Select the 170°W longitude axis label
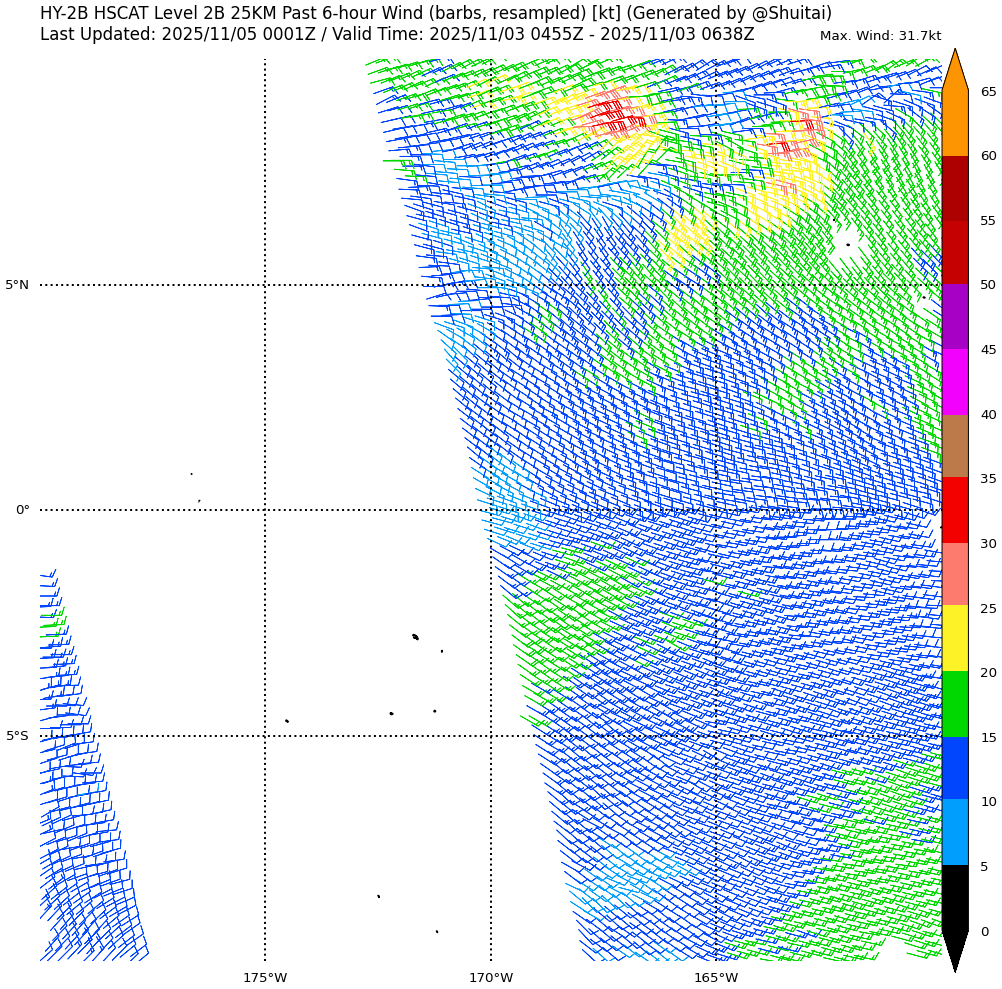The image size is (1002, 989). tap(491, 977)
